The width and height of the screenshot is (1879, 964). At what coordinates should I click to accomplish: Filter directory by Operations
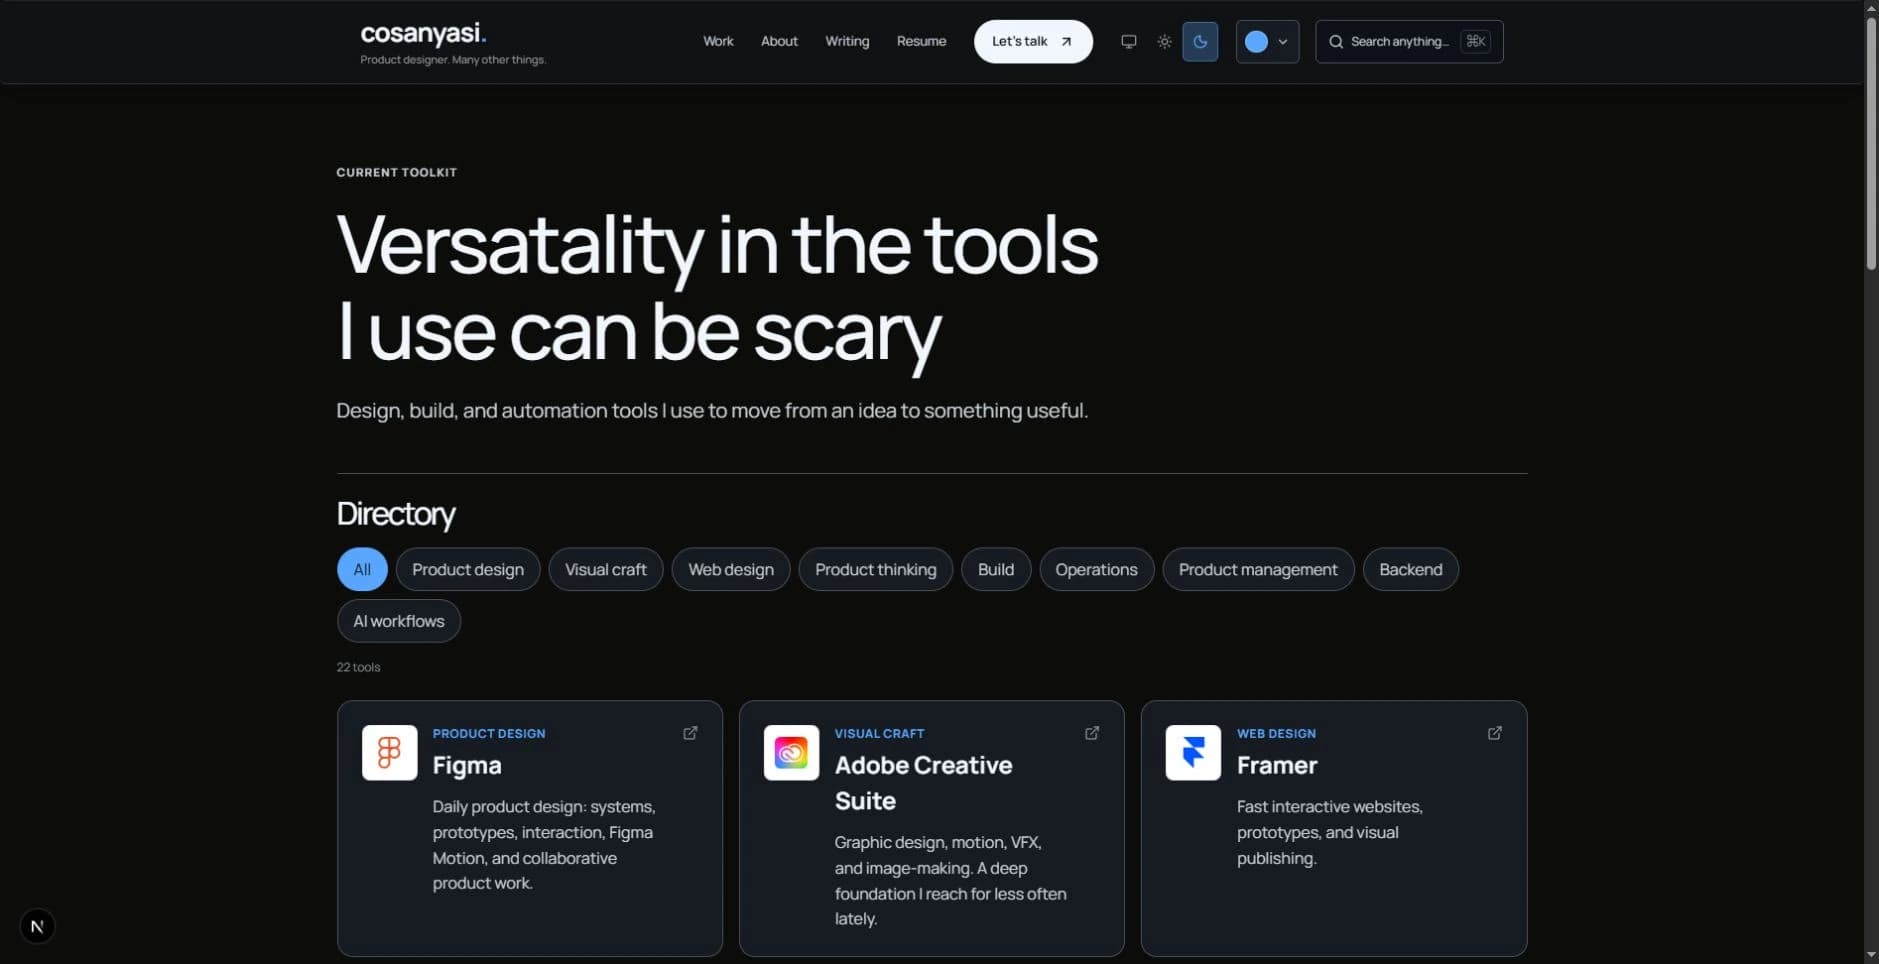click(1096, 569)
